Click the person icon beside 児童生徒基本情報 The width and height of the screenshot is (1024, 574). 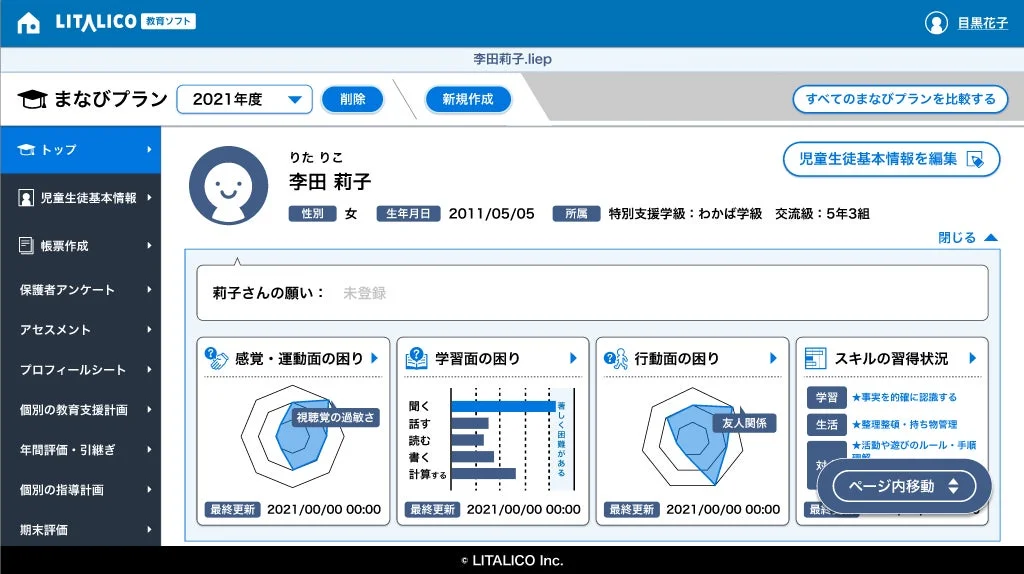point(25,198)
